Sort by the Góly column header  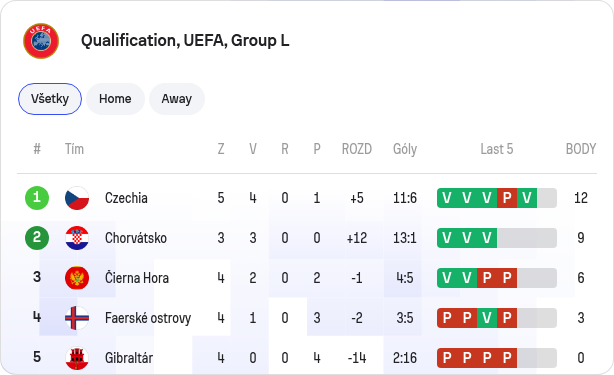[x=405, y=149]
